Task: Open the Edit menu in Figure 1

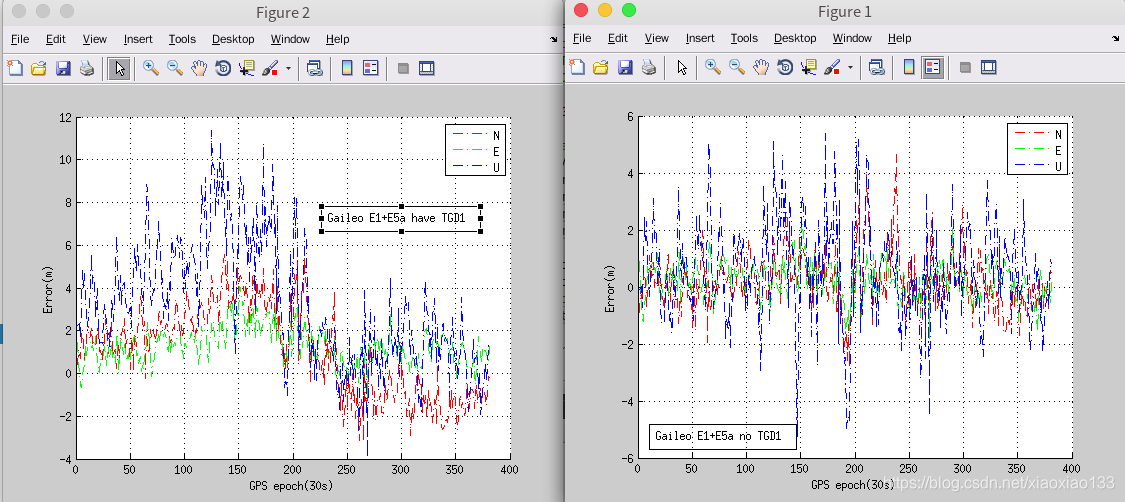Action: pos(618,38)
